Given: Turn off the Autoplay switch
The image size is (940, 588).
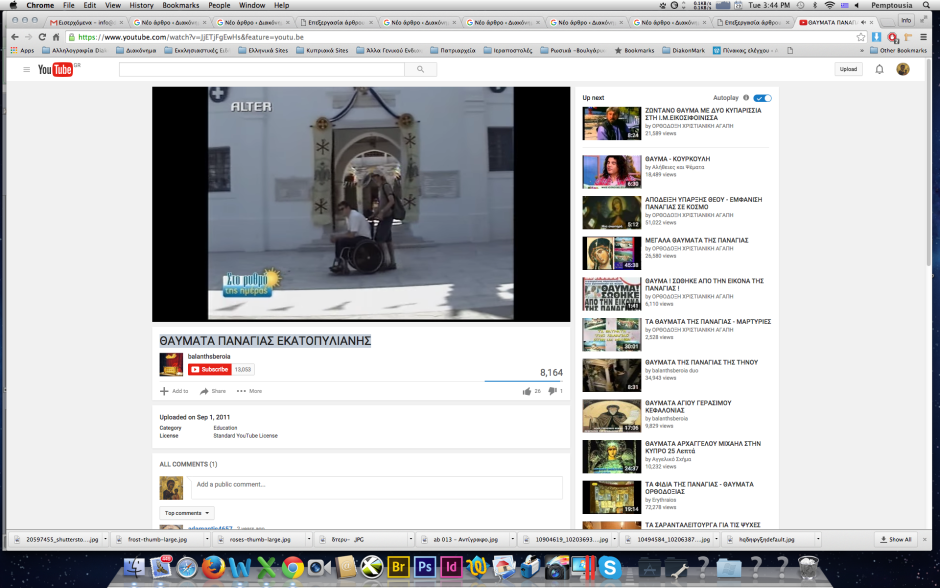Looking at the screenshot, I should (x=762, y=98).
